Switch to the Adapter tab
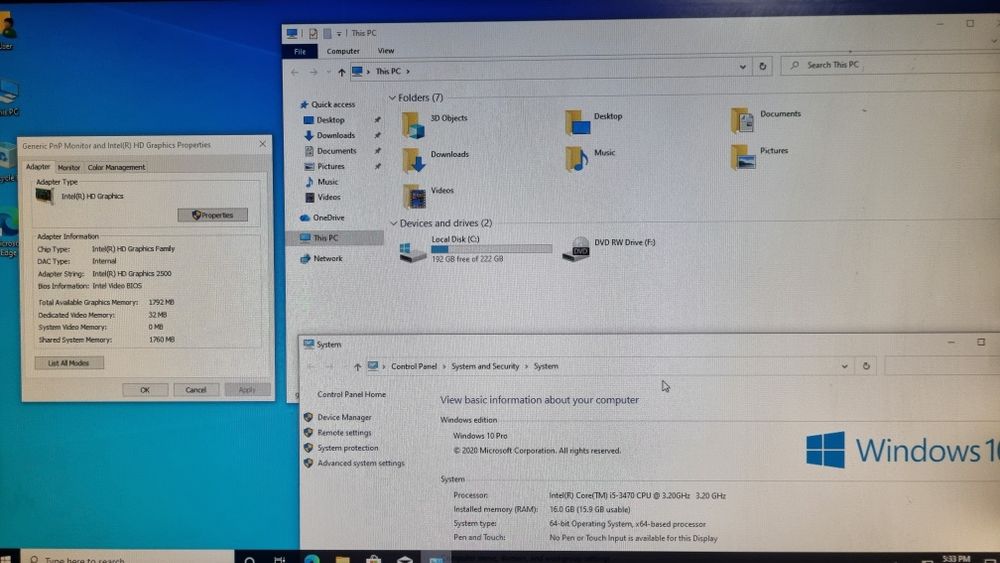 pos(38,166)
